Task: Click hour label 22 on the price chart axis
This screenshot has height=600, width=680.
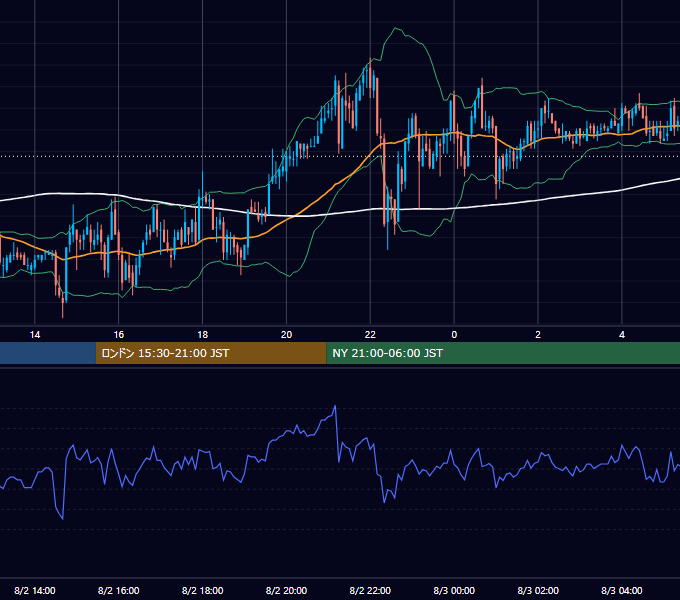Action: (370, 334)
